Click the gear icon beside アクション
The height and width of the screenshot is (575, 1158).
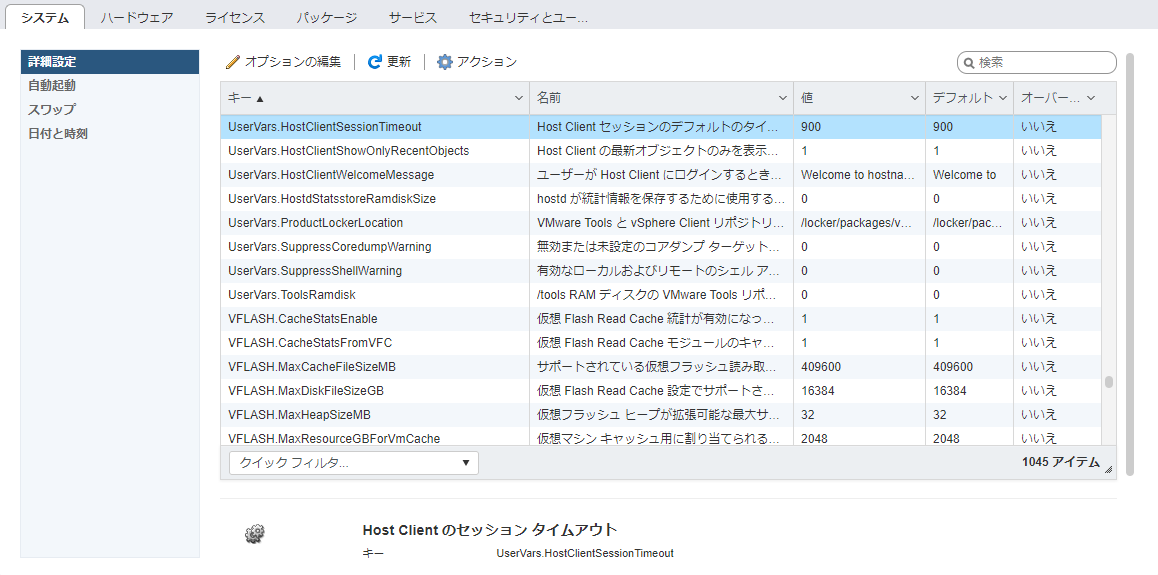tap(445, 62)
